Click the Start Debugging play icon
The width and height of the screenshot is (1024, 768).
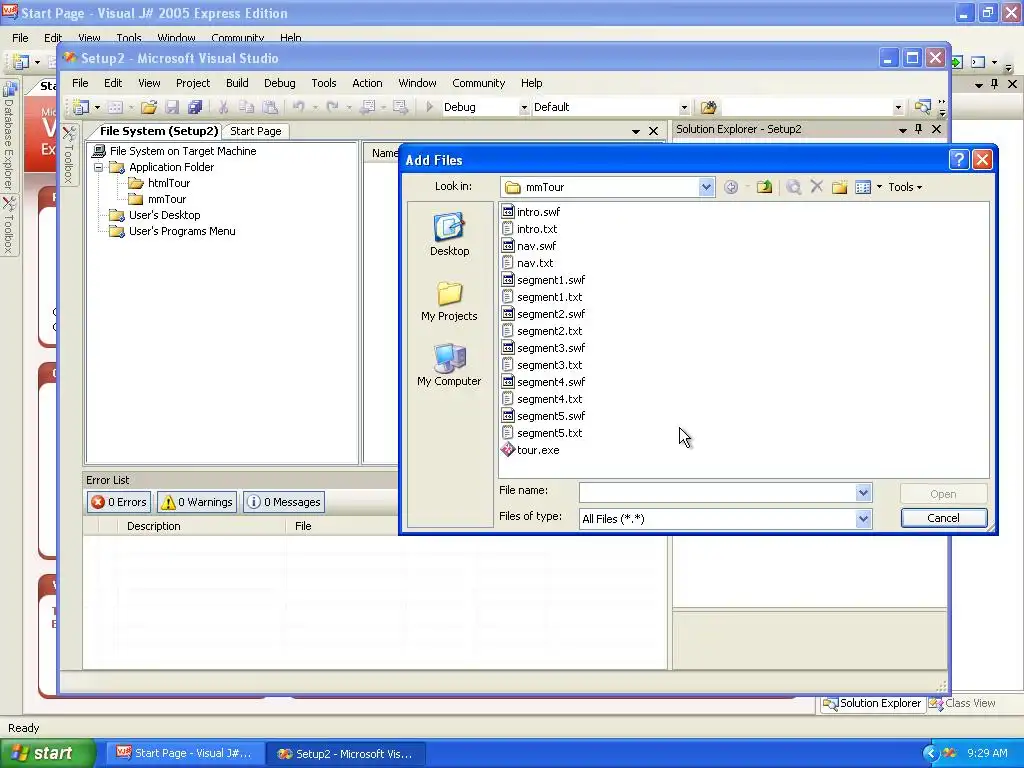429,106
